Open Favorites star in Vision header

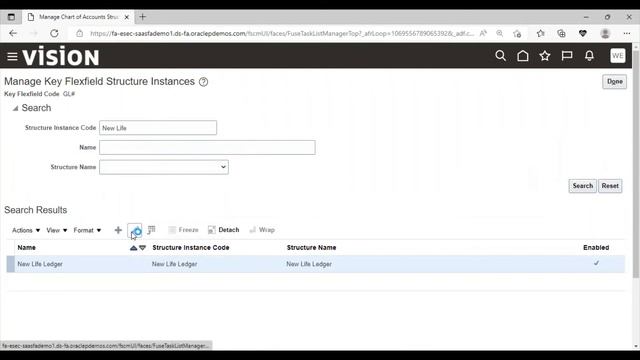point(544,56)
